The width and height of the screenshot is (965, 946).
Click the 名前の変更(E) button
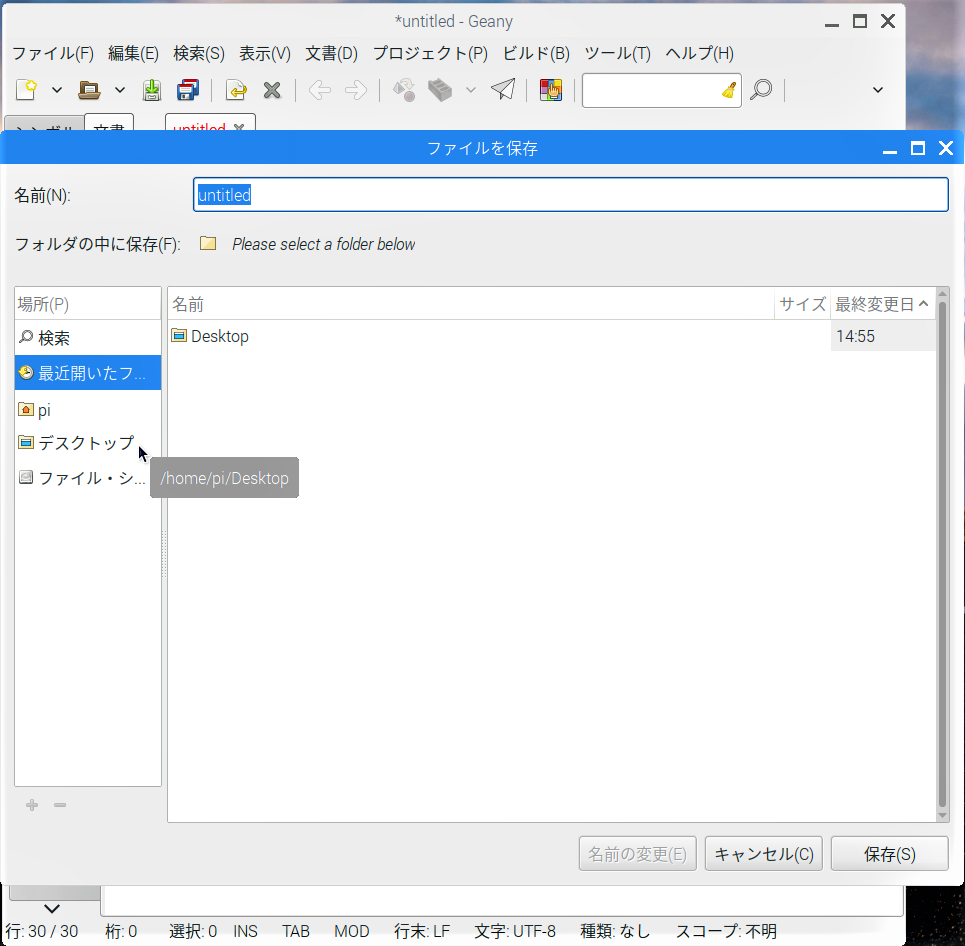point(638,854)
